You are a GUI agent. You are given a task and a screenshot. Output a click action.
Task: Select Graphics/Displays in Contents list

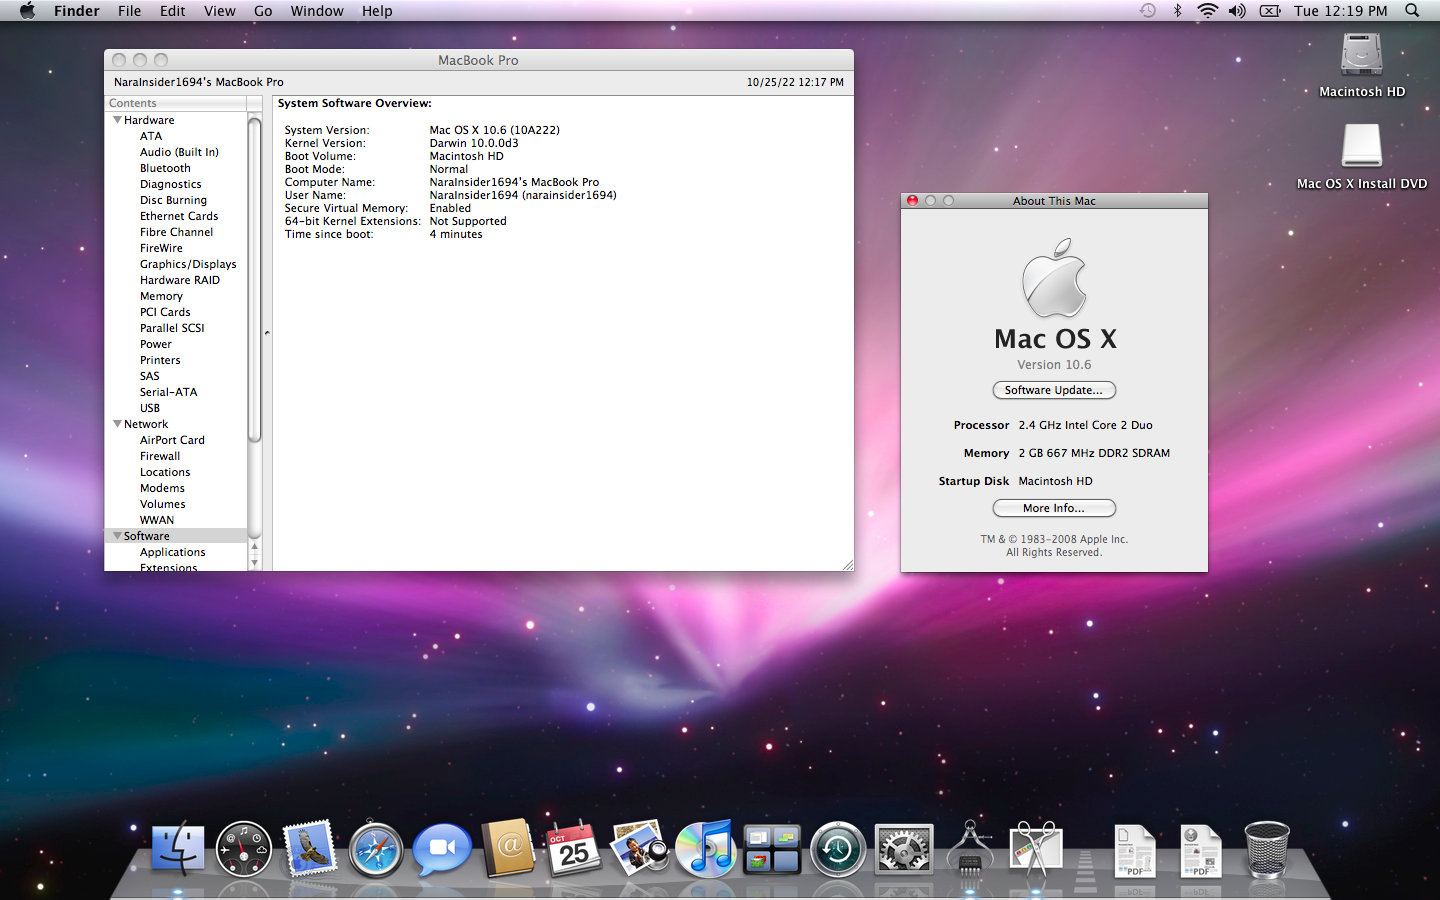coord(188,264)
